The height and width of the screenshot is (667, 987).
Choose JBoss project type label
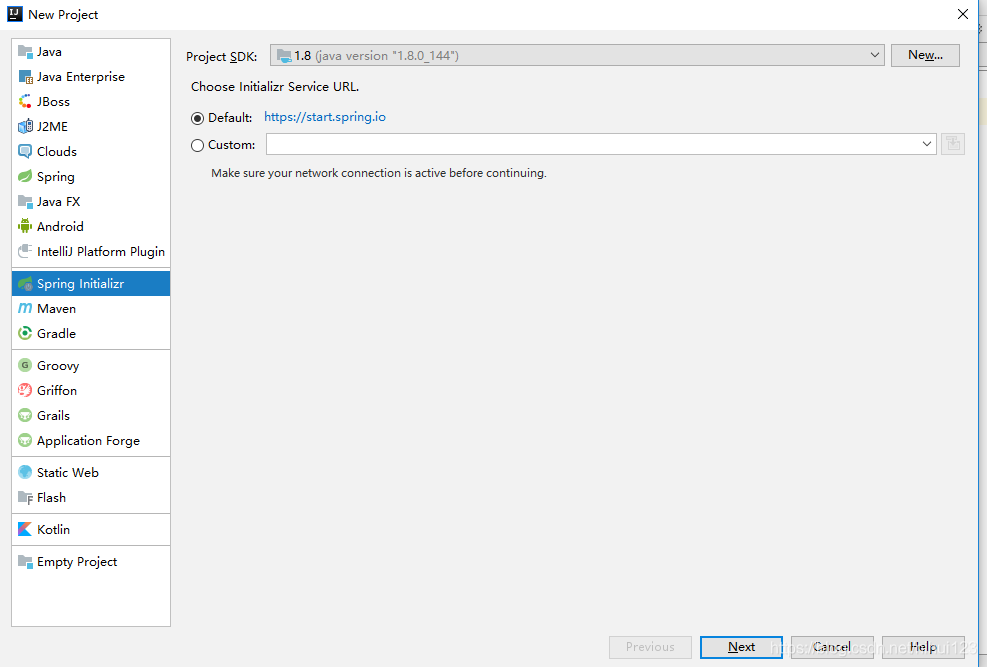click(53, 101)
